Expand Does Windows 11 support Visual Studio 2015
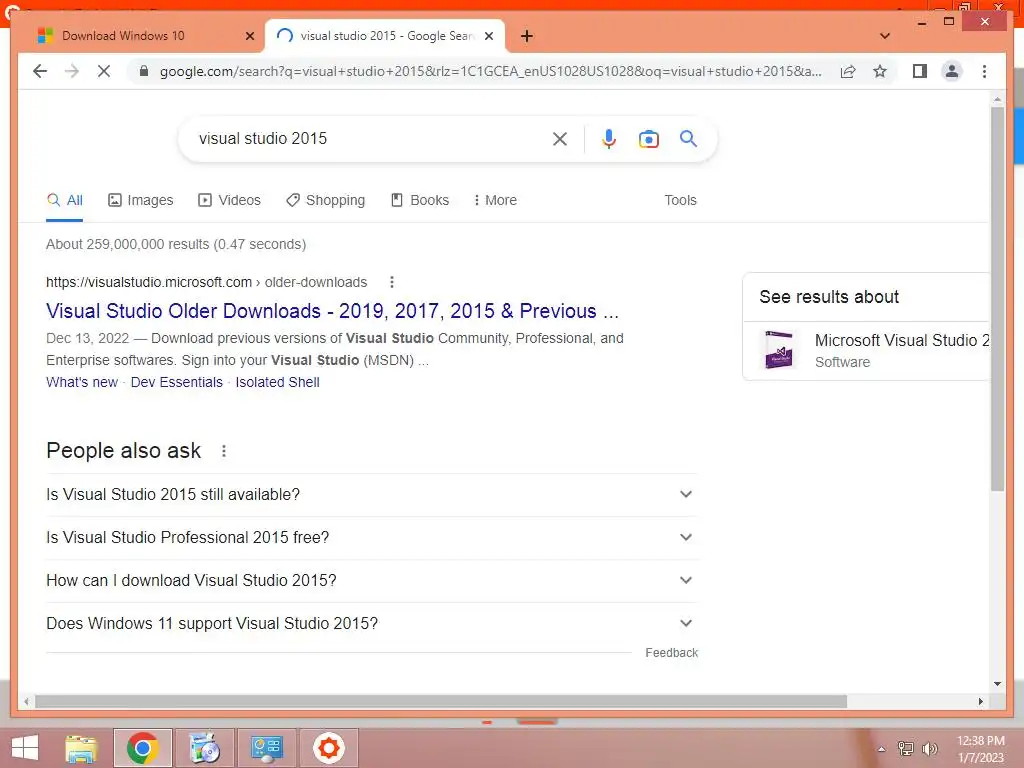 pos(371,624)
